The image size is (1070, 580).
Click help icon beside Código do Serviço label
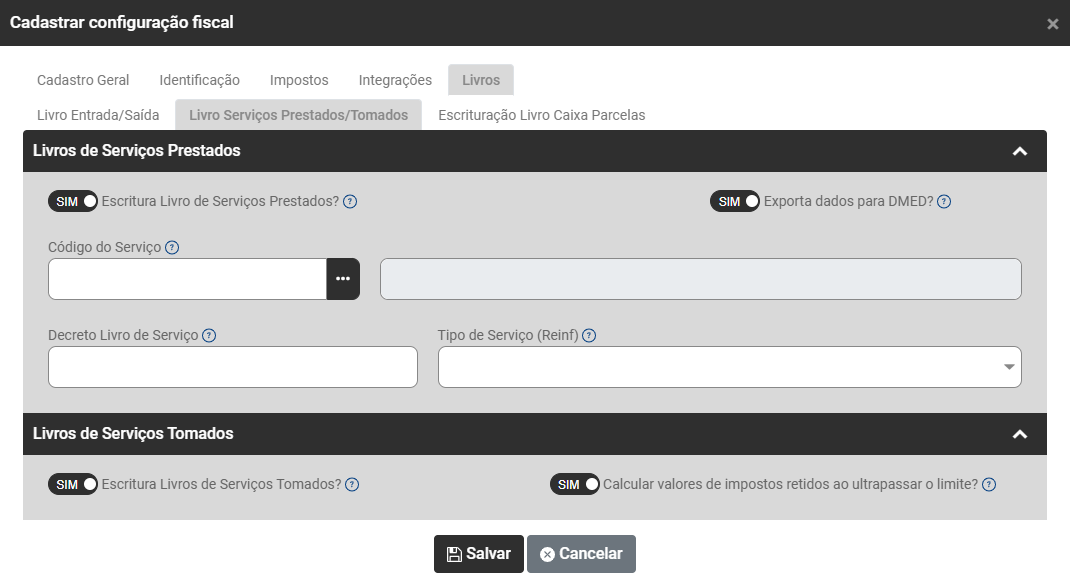(172, 247)
